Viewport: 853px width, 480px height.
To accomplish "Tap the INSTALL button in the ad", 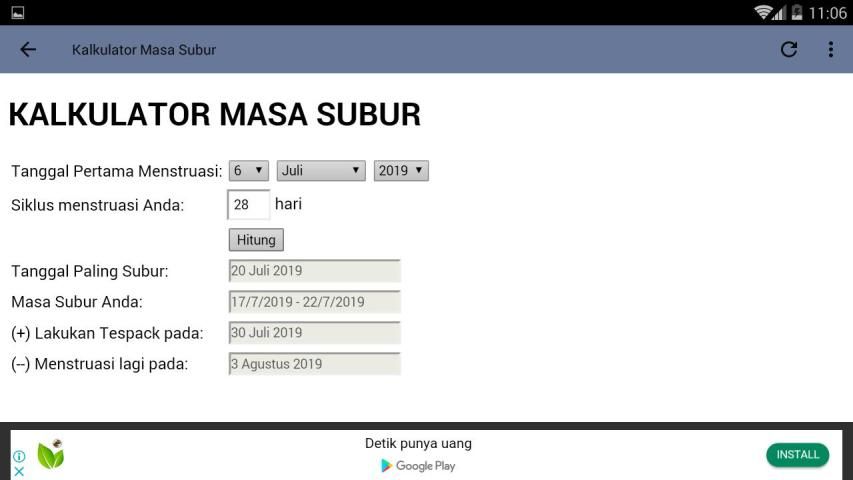I will tap(797, 455).
